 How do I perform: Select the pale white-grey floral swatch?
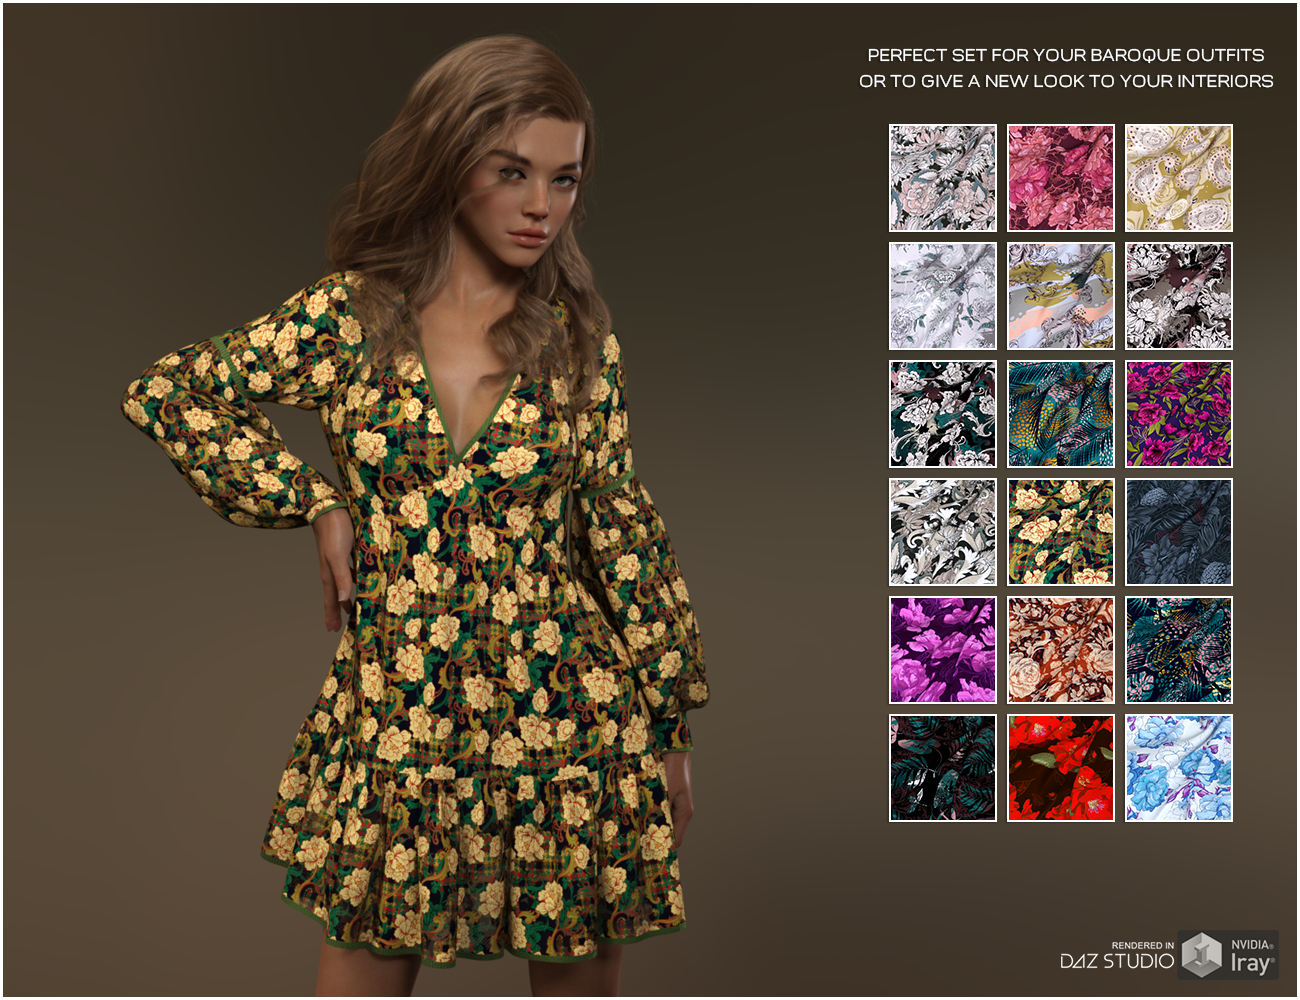click(x=943, y=296)
